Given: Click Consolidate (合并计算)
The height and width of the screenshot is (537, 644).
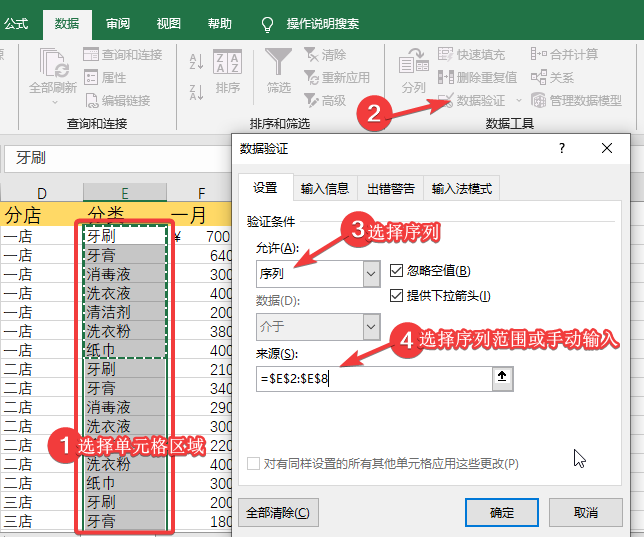Looking at the screenshot, I should point(564,54).
